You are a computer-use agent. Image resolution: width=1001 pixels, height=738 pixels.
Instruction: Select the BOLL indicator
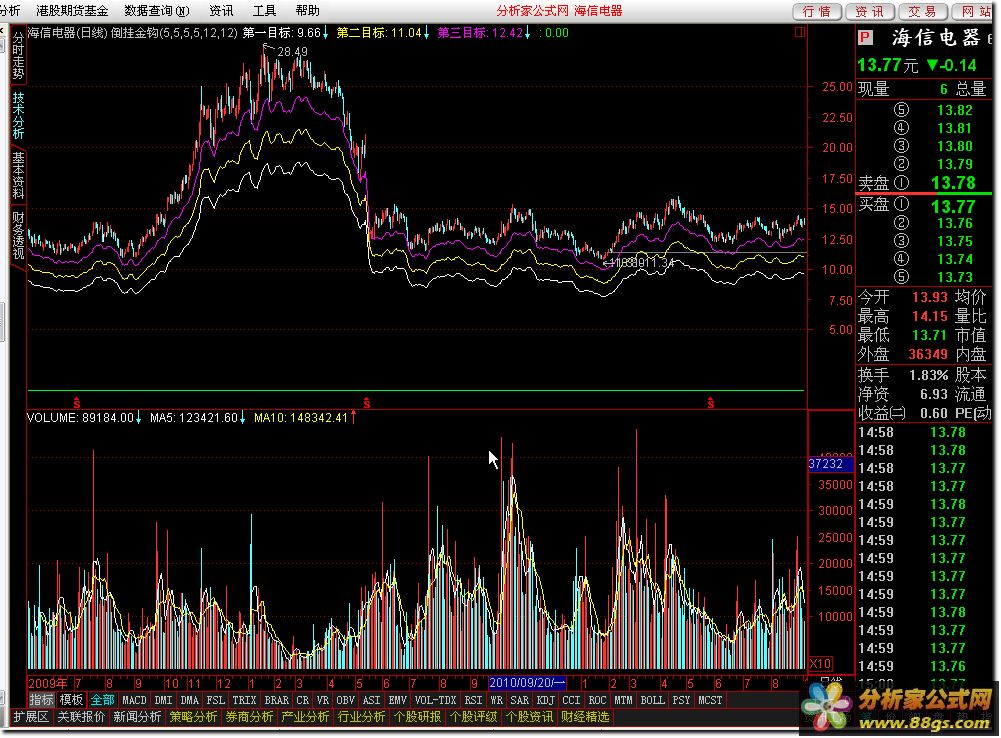[652, 700]
